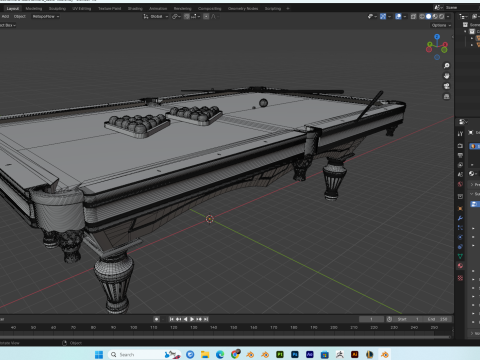Open the Texture Paint workspace tab
This screenshot has width=480, height=360.
pyautogui.click(x=109, y=8)
